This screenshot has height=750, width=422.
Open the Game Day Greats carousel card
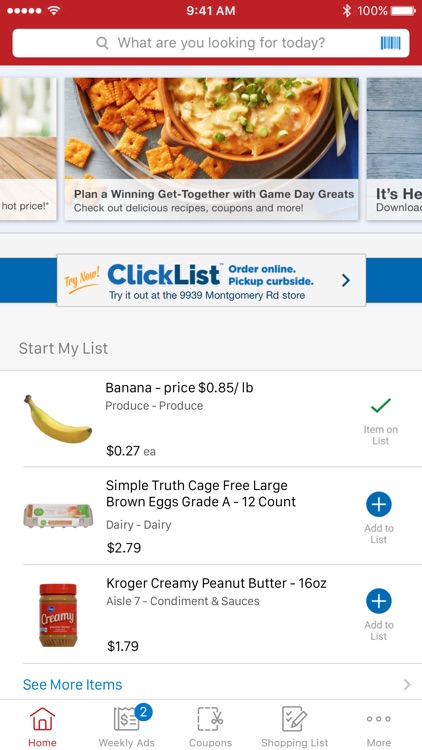211,149
